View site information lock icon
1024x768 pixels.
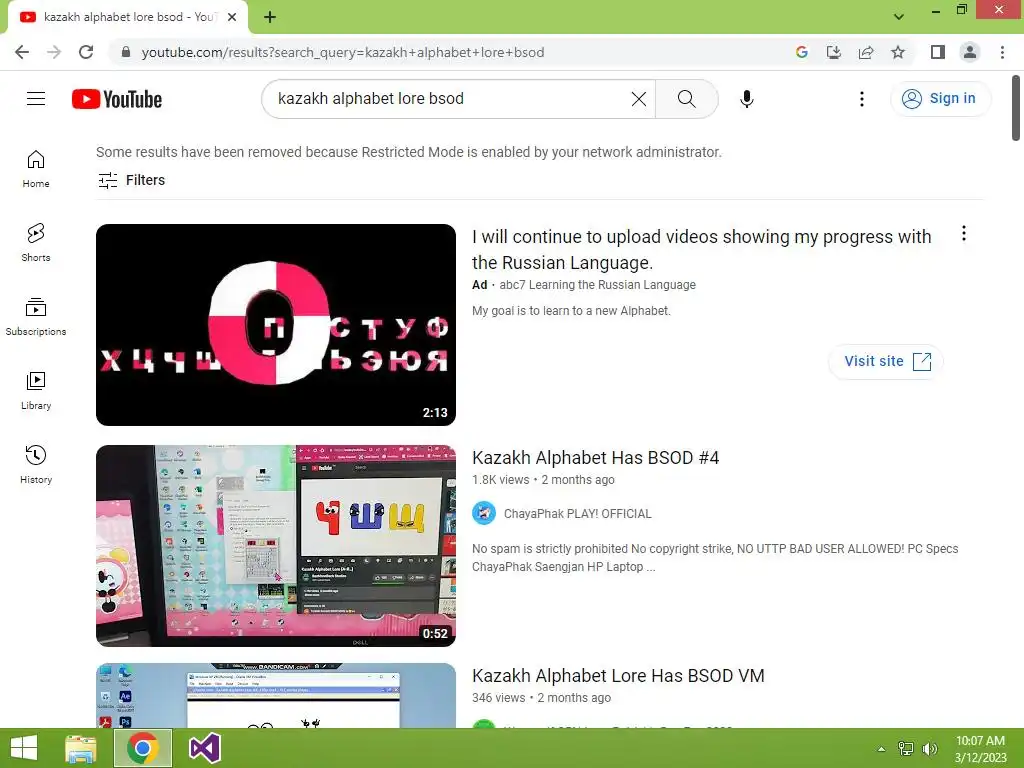click(126, 52)
